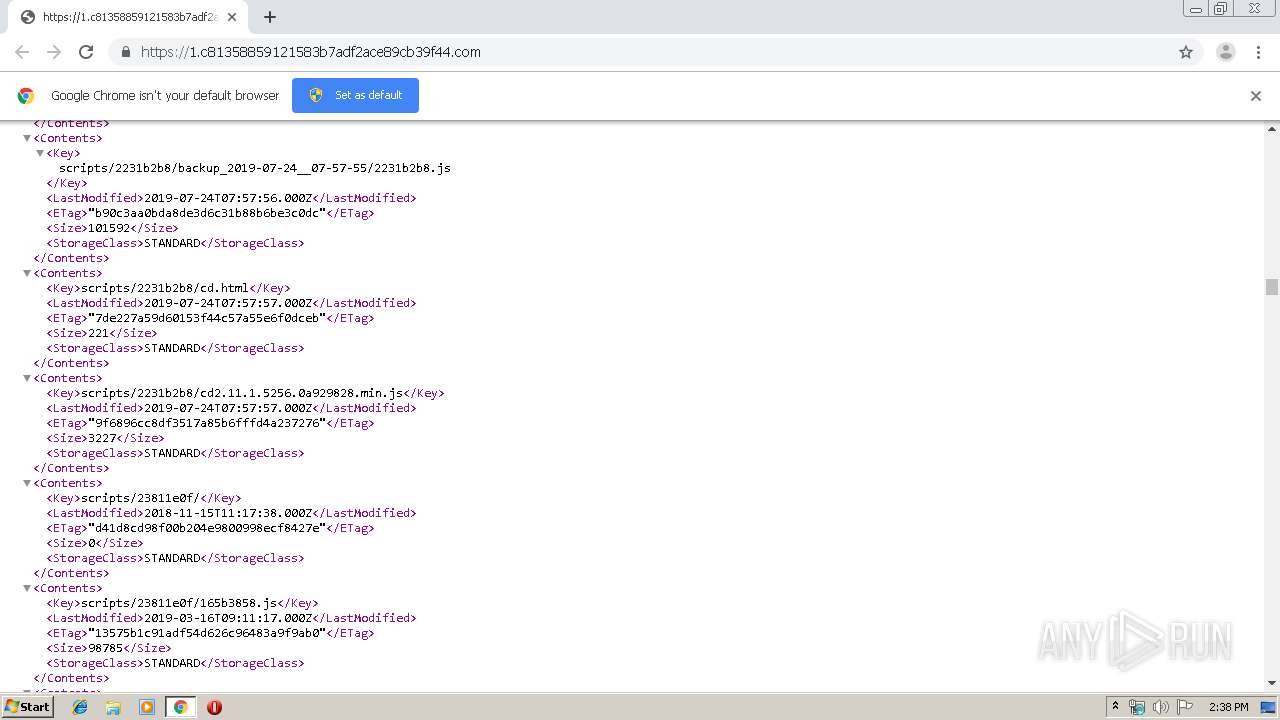Screen dimensions: 1280x720
Task: Click key path scripts/2231b2b8/backup_2019-07-24__07-57-55/2231b2b8.js
Action: click(x=255, y=168)
